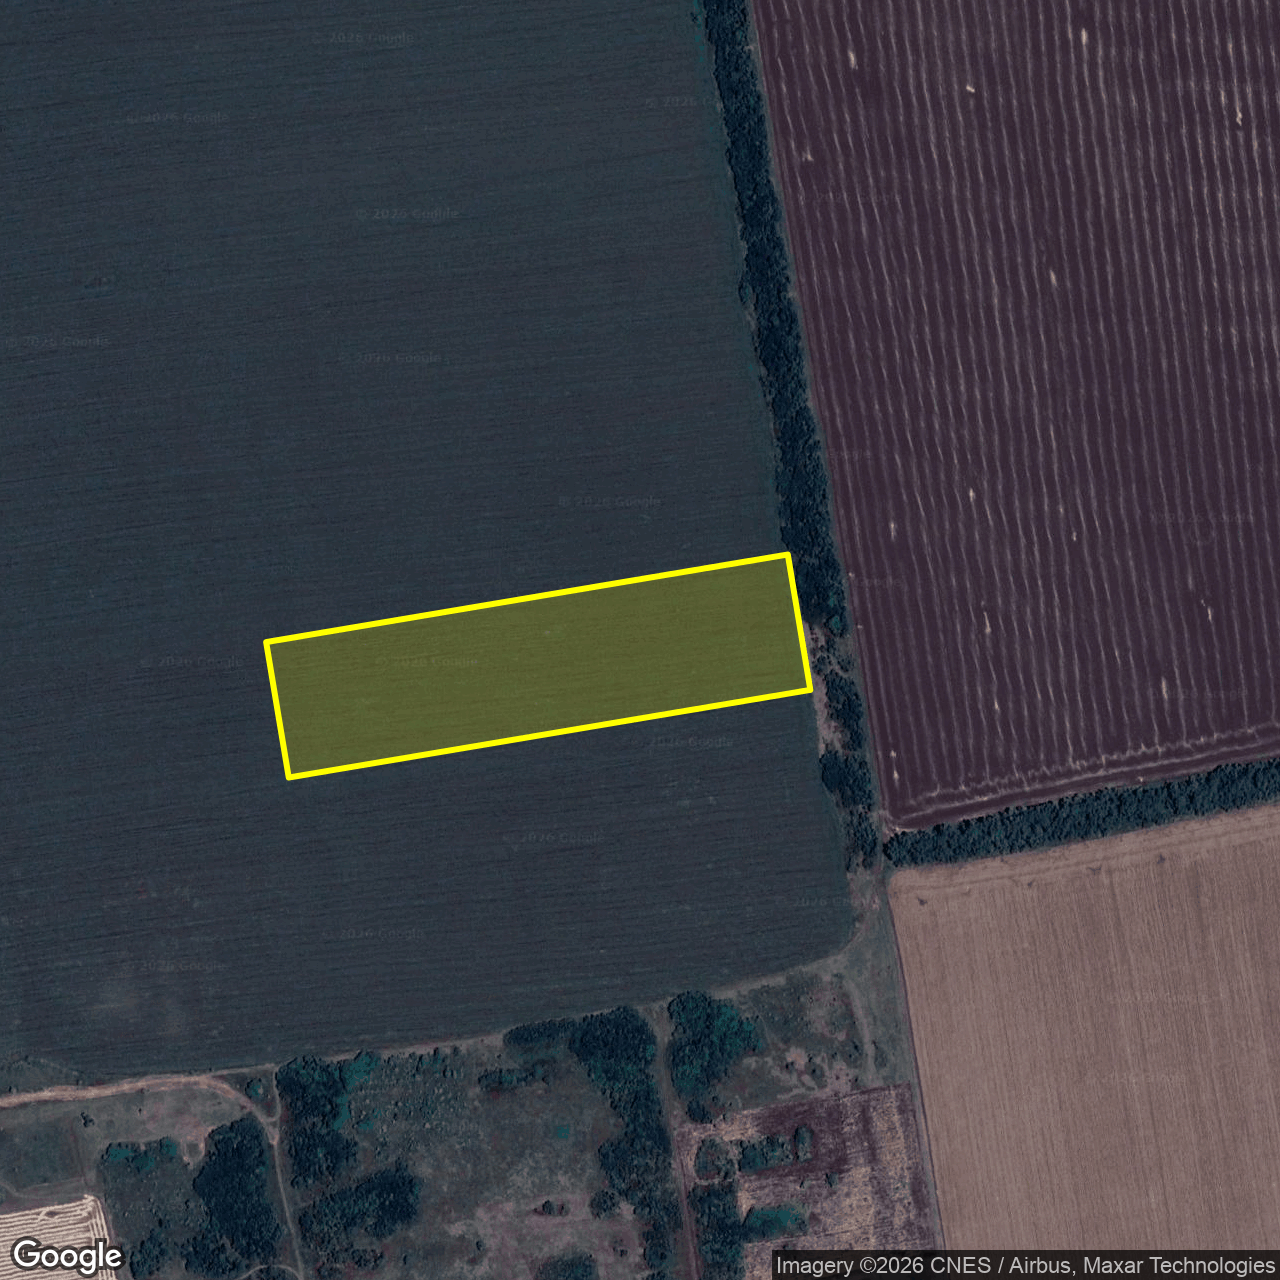Image resolution: width=1280 pixels, height=1280 pixels.
Task: Click the Google logo
Action: coord(67,1255)
